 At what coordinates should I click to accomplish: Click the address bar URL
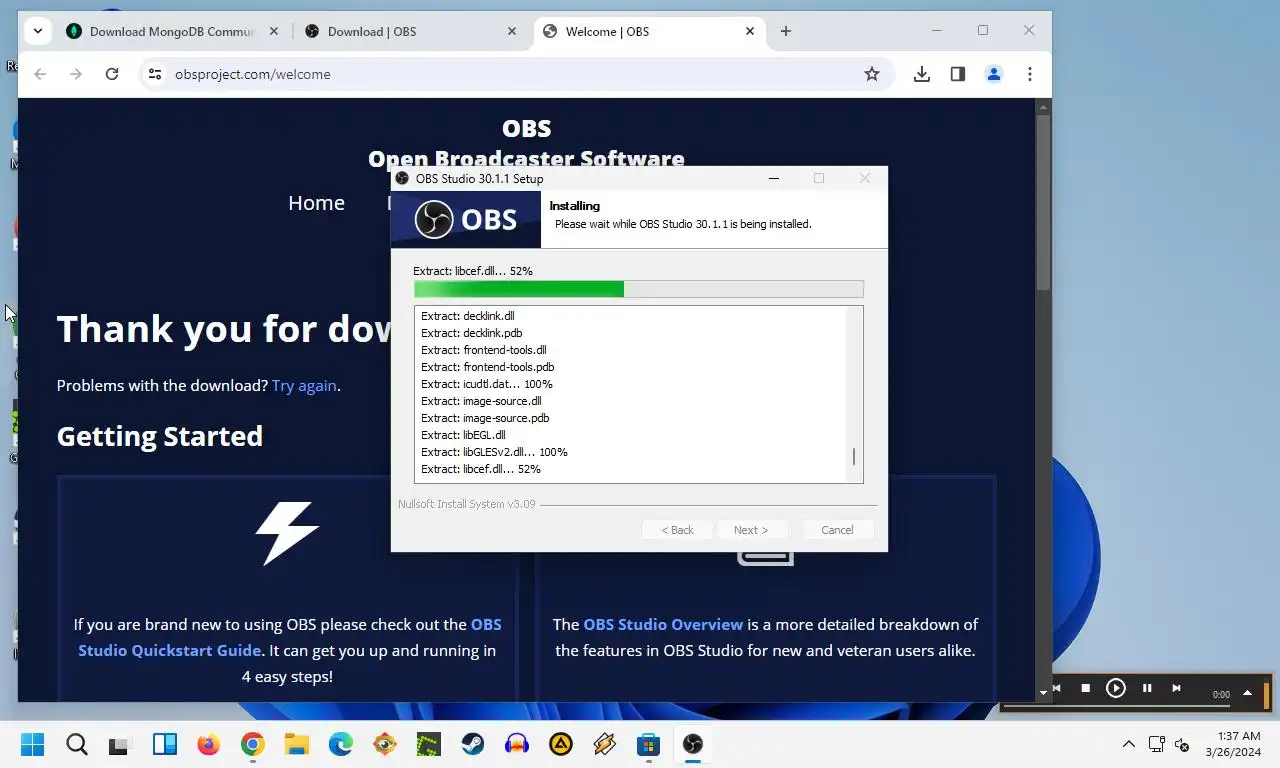252,74
